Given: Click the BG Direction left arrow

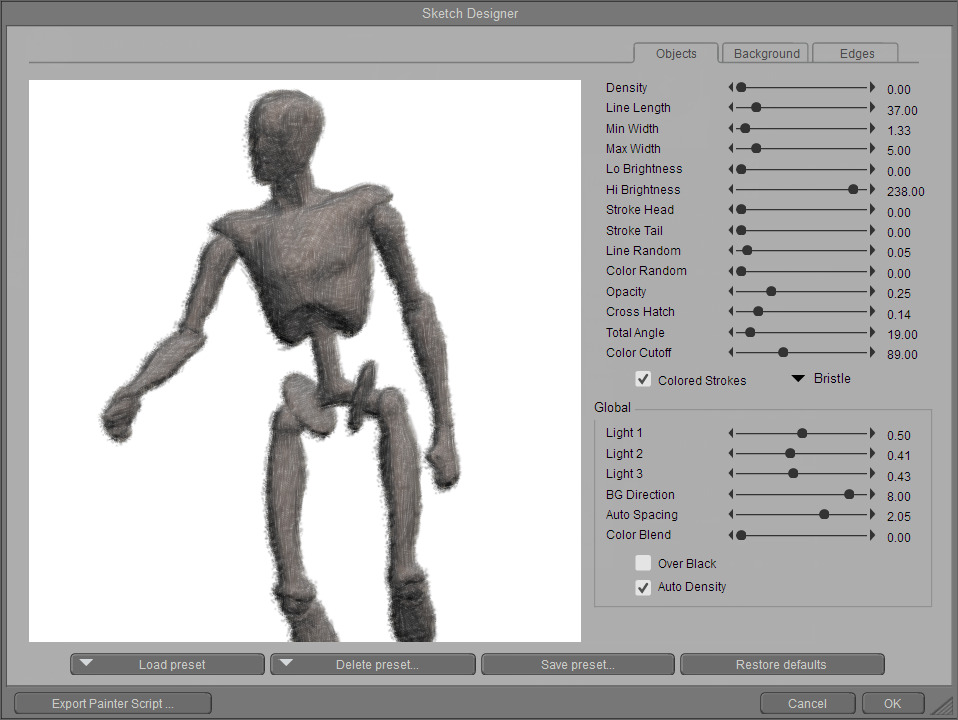Looking at the screenshot, I should click(731, 495).
